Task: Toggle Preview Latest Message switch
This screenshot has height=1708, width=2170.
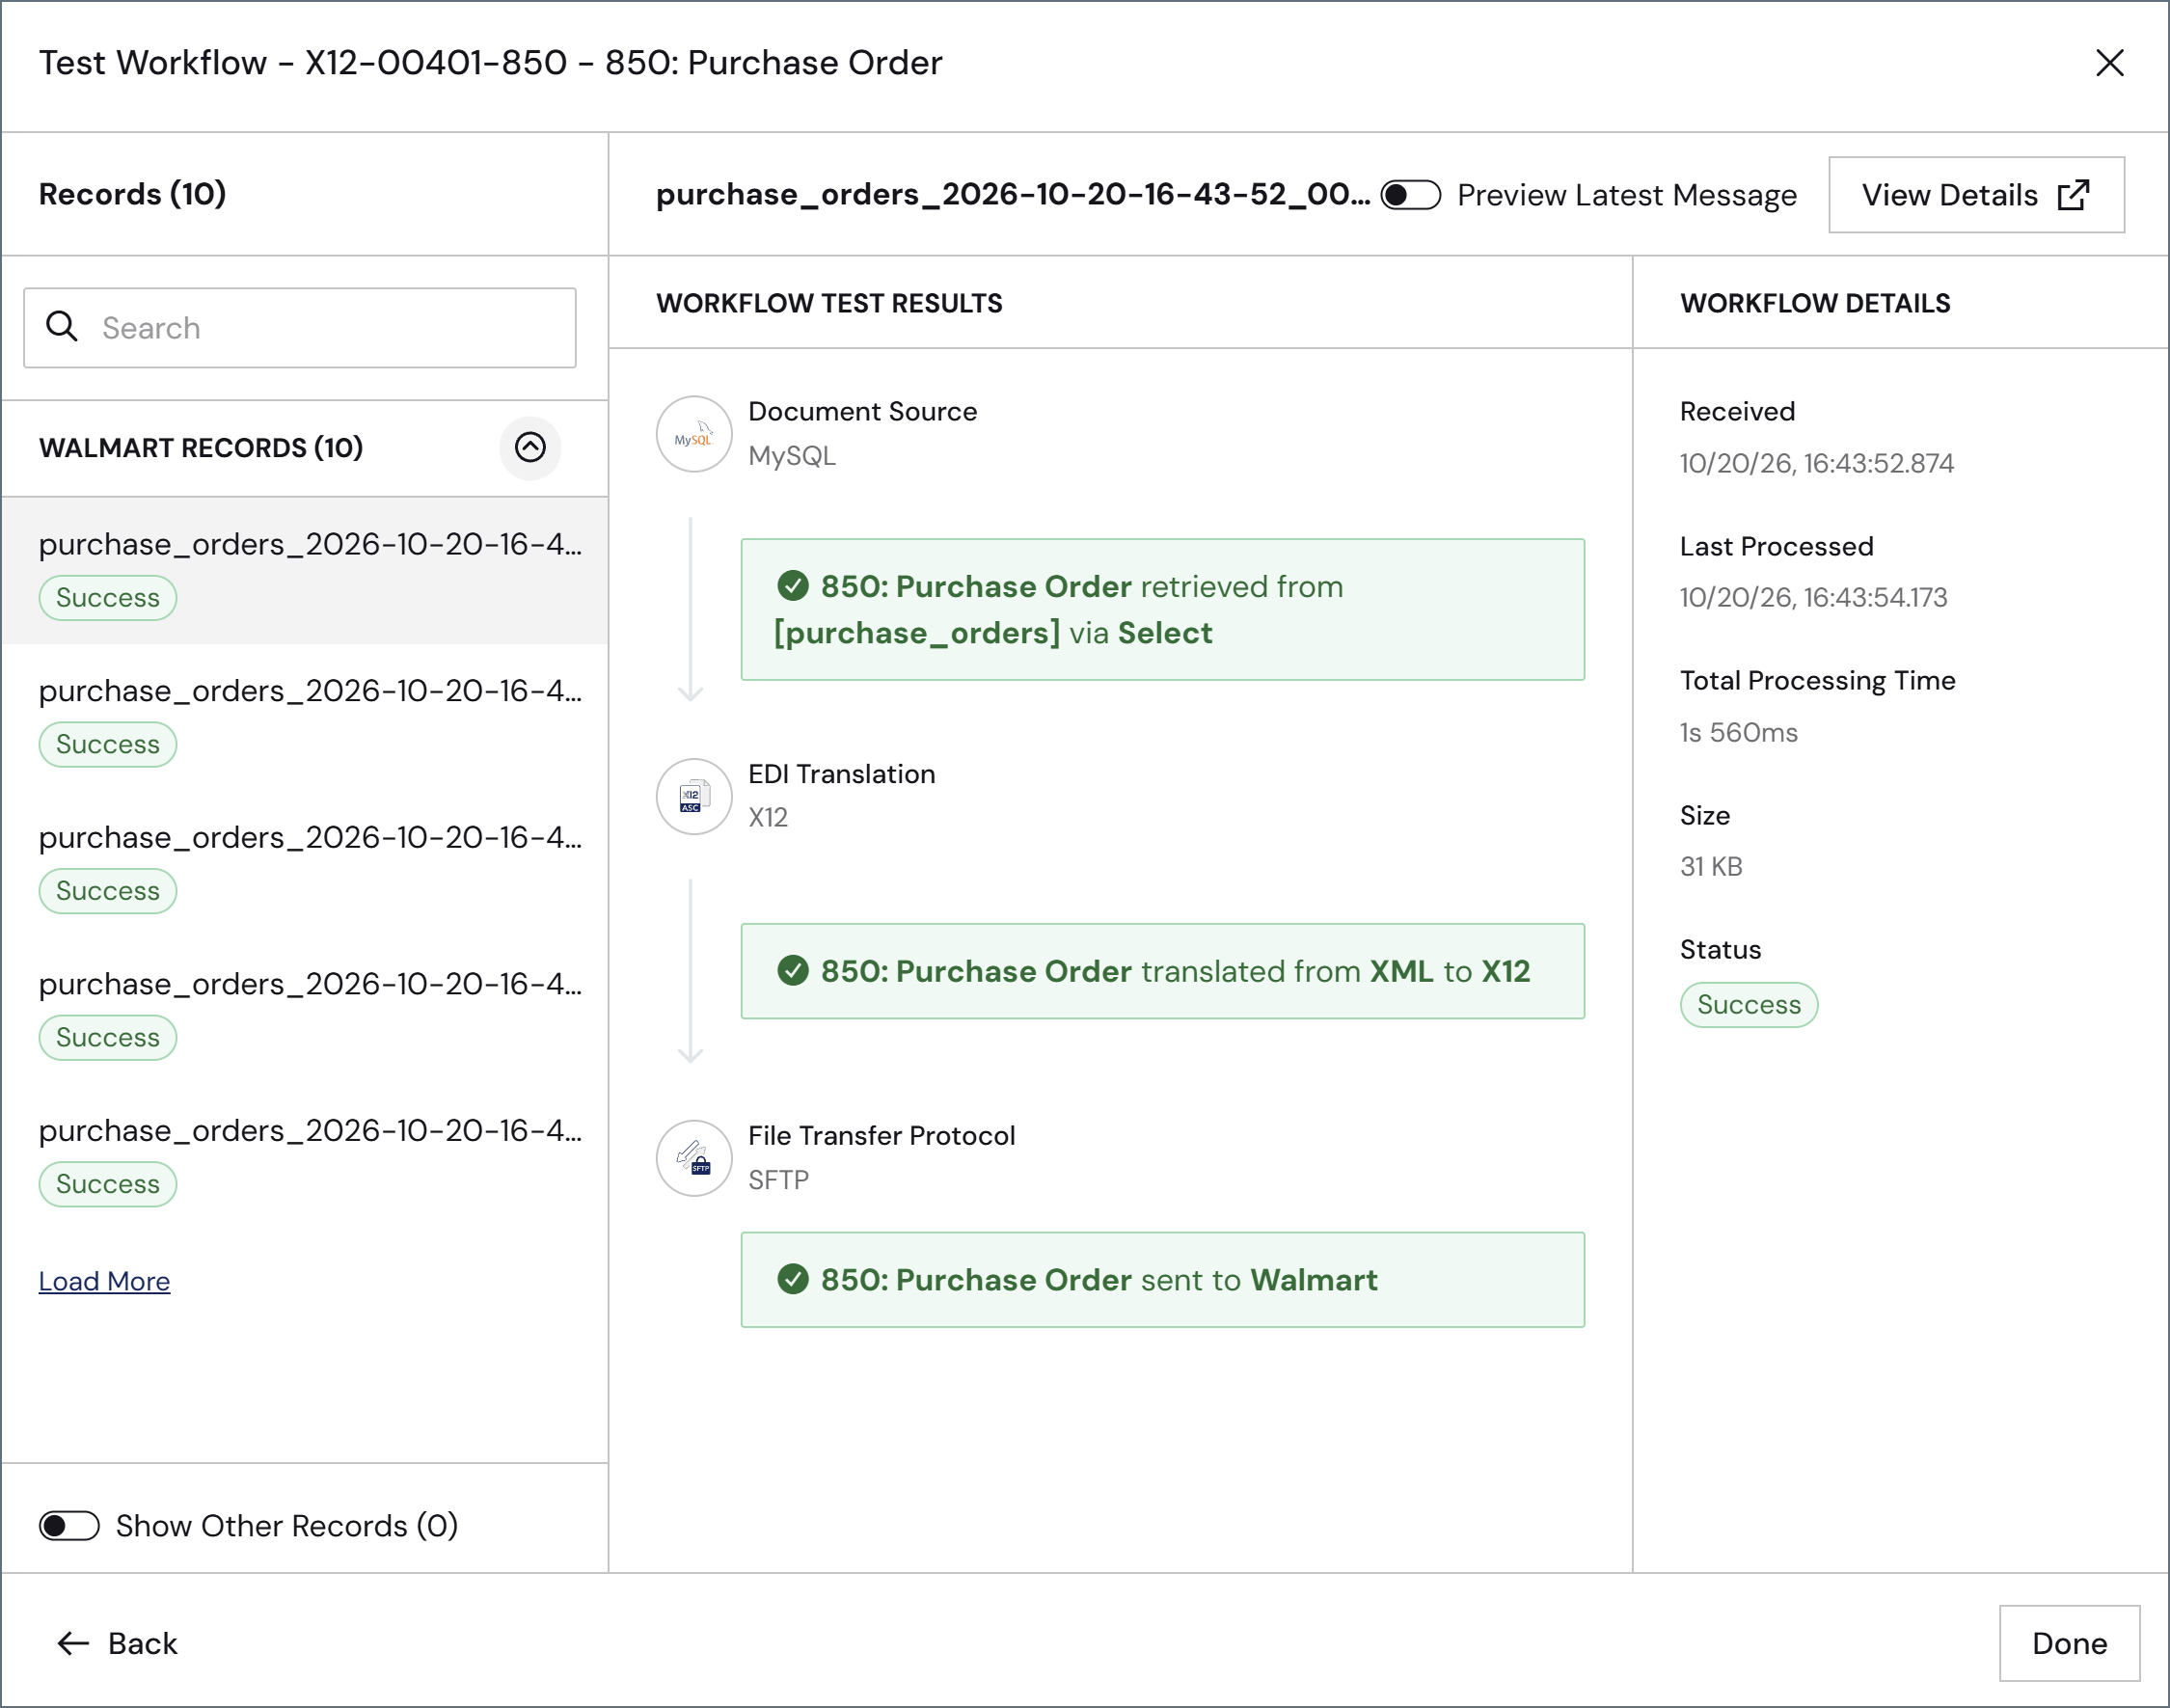Action: (x=1411, y=195)
